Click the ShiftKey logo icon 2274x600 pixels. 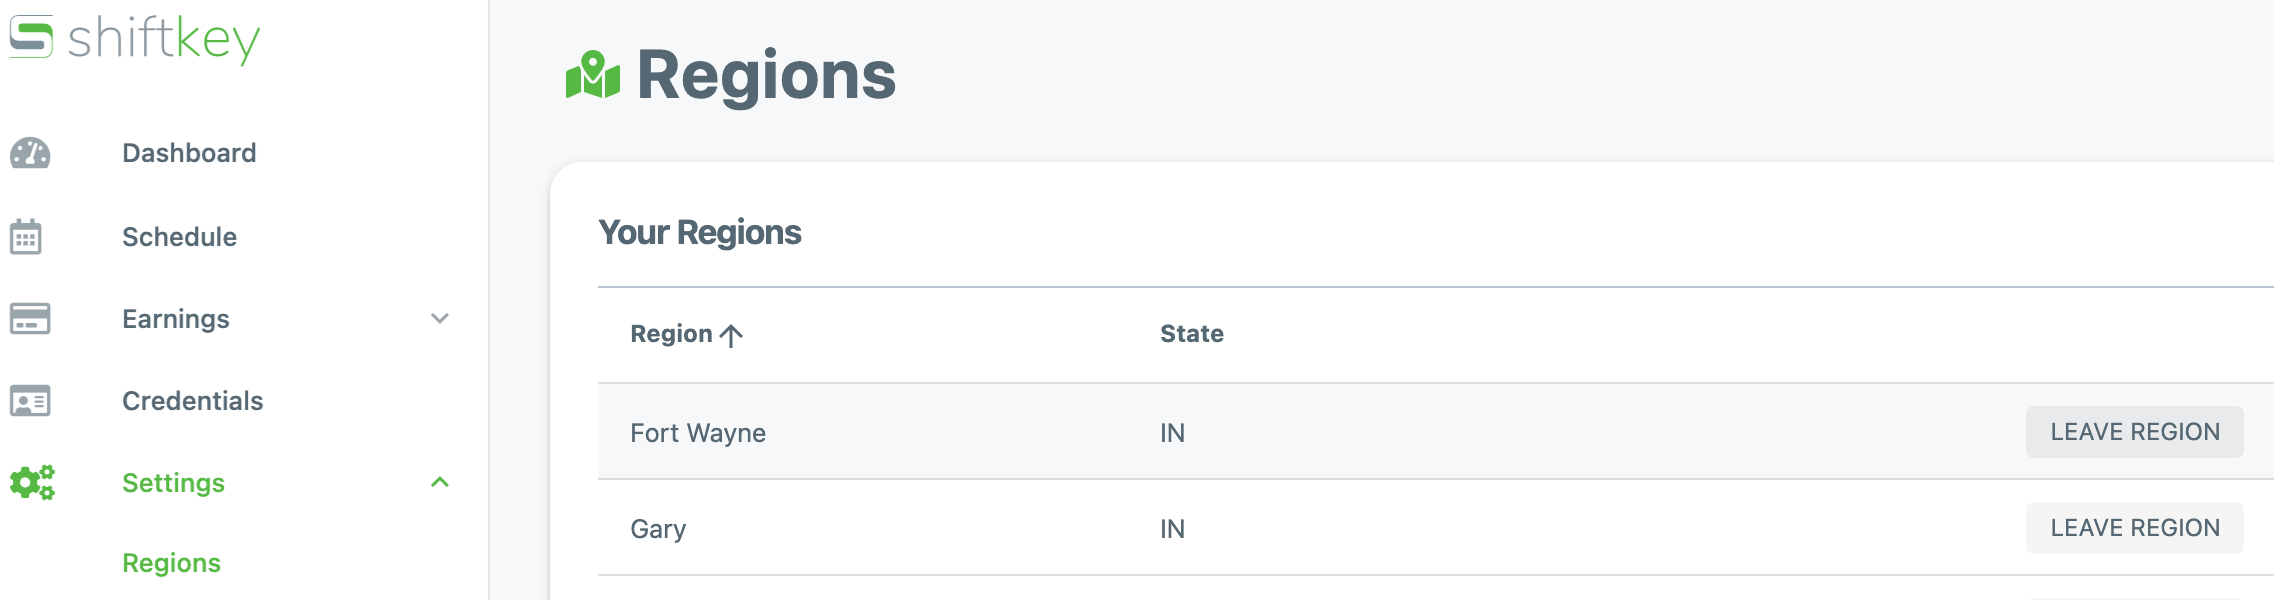click(x=31, y=38)
